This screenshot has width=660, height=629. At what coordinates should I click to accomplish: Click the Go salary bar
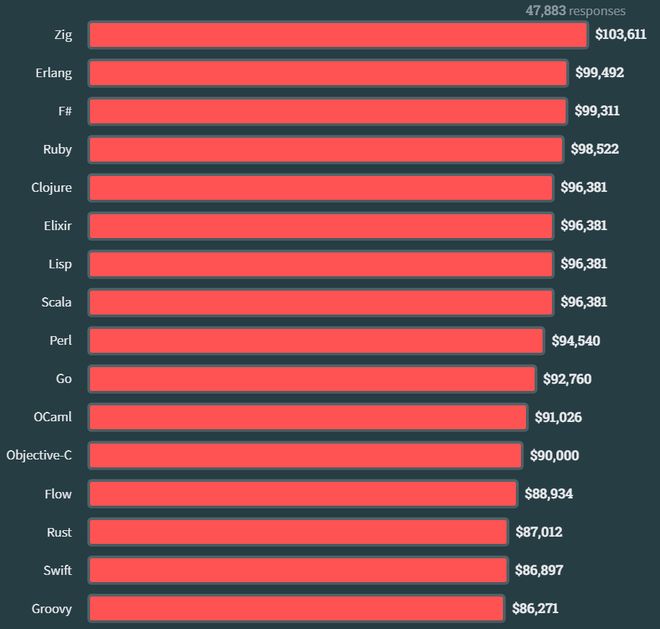point(313,379)
